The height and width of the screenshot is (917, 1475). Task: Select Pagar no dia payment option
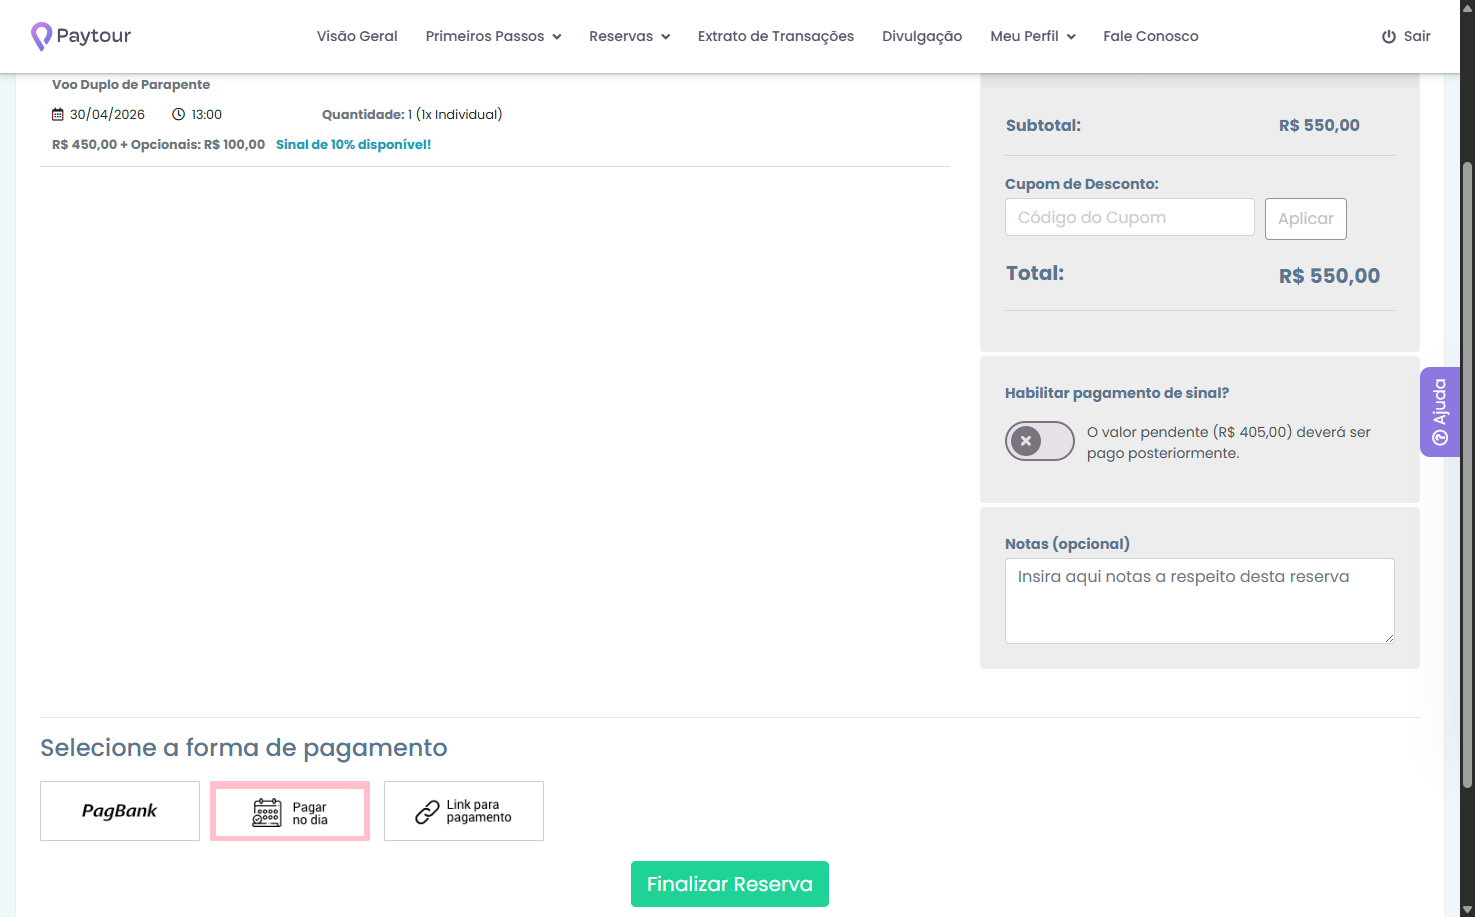[x=290, y=811]
